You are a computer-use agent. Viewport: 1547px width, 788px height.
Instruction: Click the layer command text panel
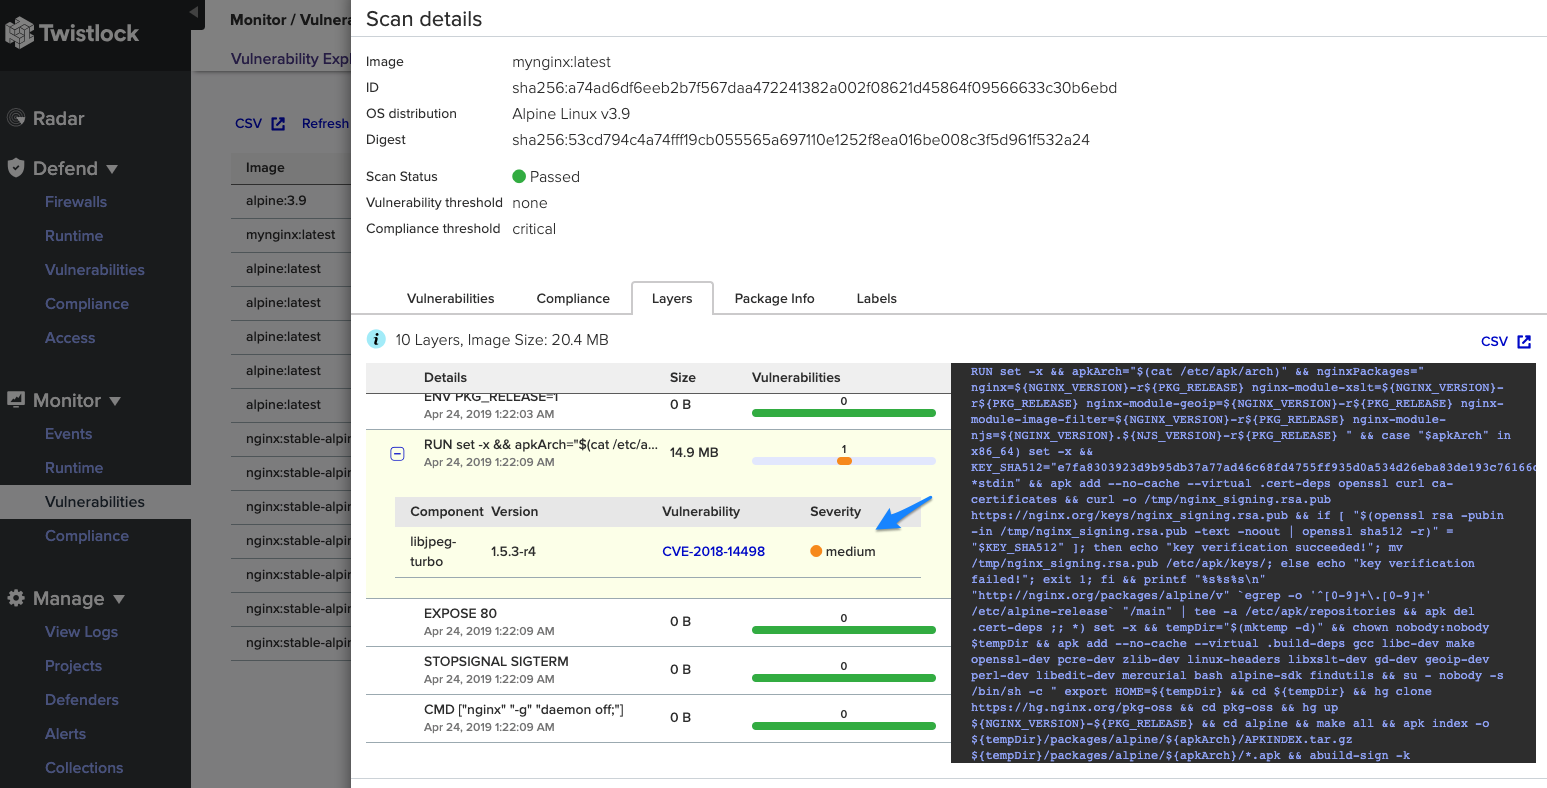click(1243, 563)
